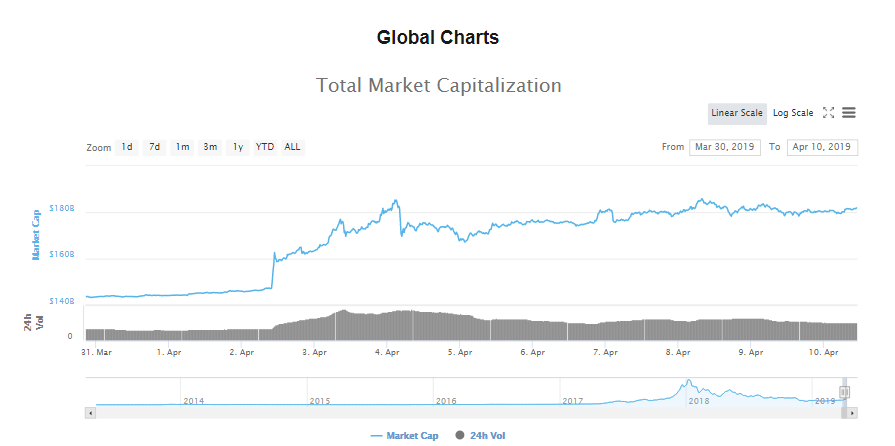The width and height of the screenshot is (895, 446).
Task: Edit the To date field
Action: 822,147
